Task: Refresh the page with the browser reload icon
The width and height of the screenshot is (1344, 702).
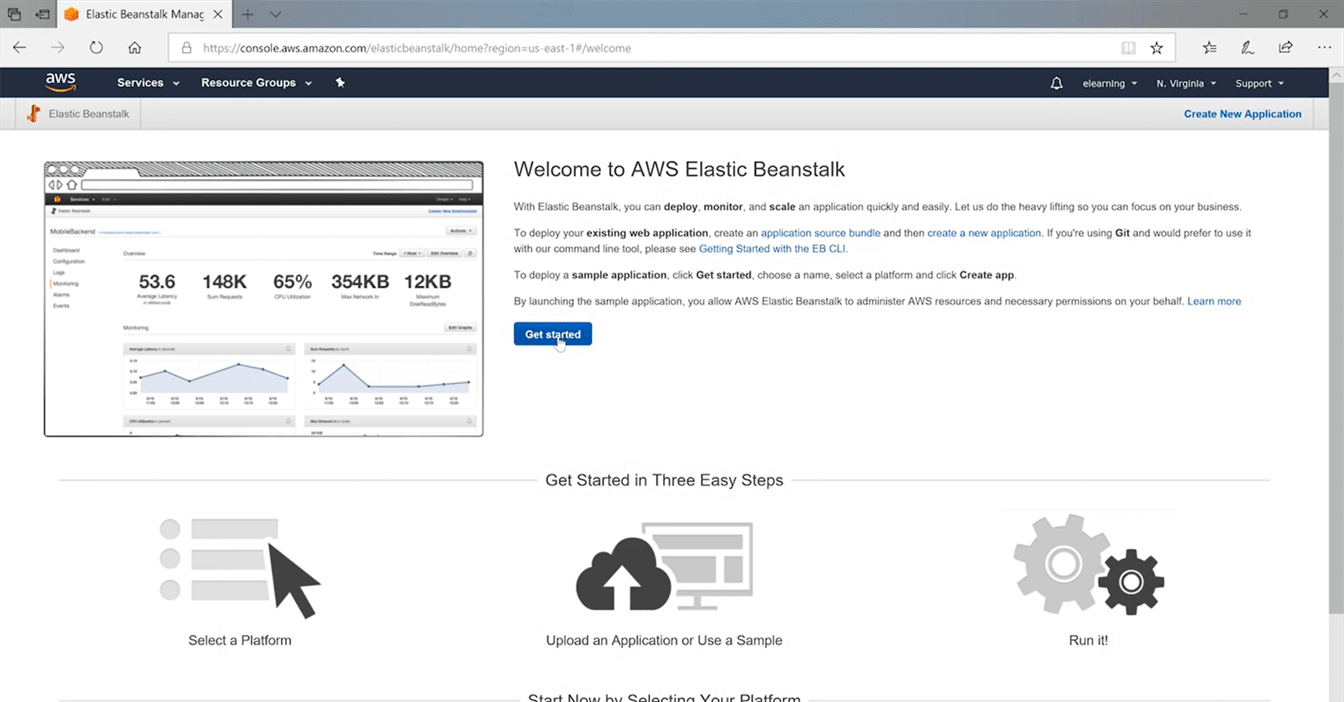Action: [x=96, y=48]
